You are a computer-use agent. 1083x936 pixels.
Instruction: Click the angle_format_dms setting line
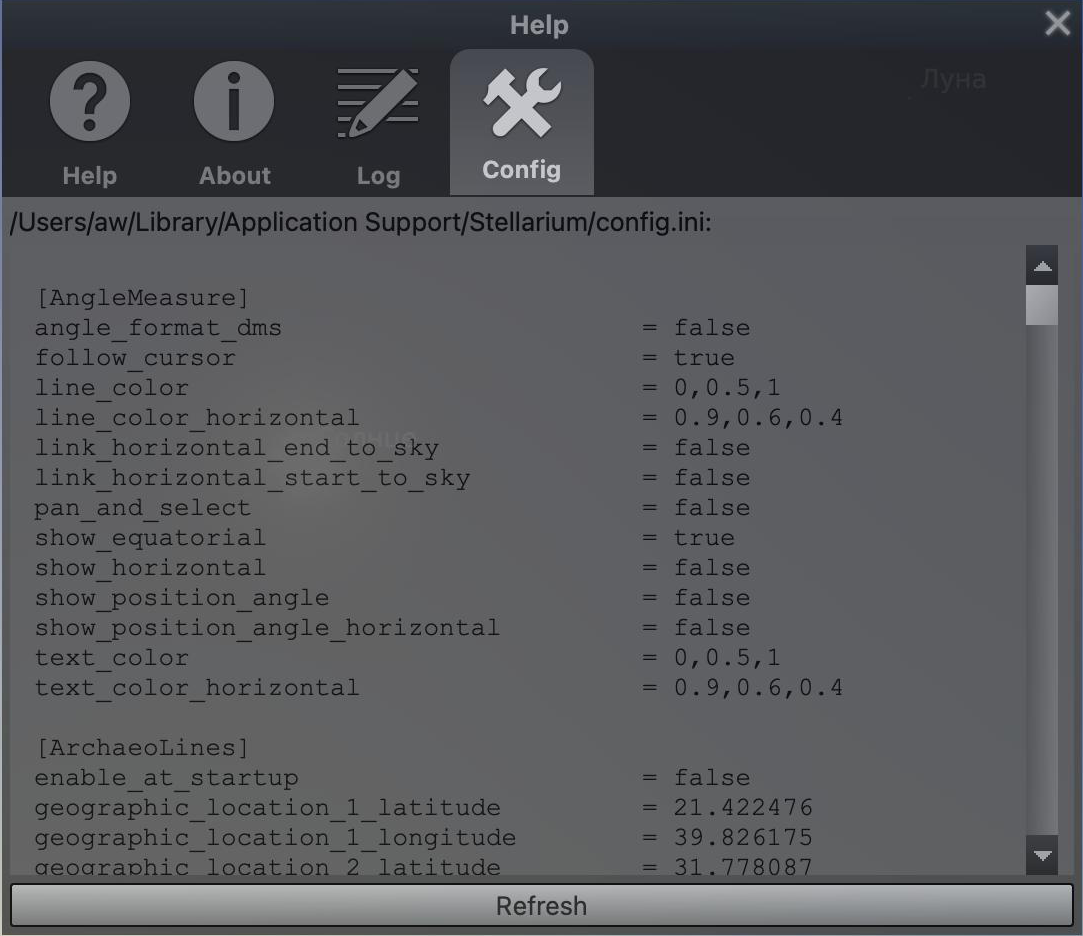pyautogui.click(x=158, y=328)
